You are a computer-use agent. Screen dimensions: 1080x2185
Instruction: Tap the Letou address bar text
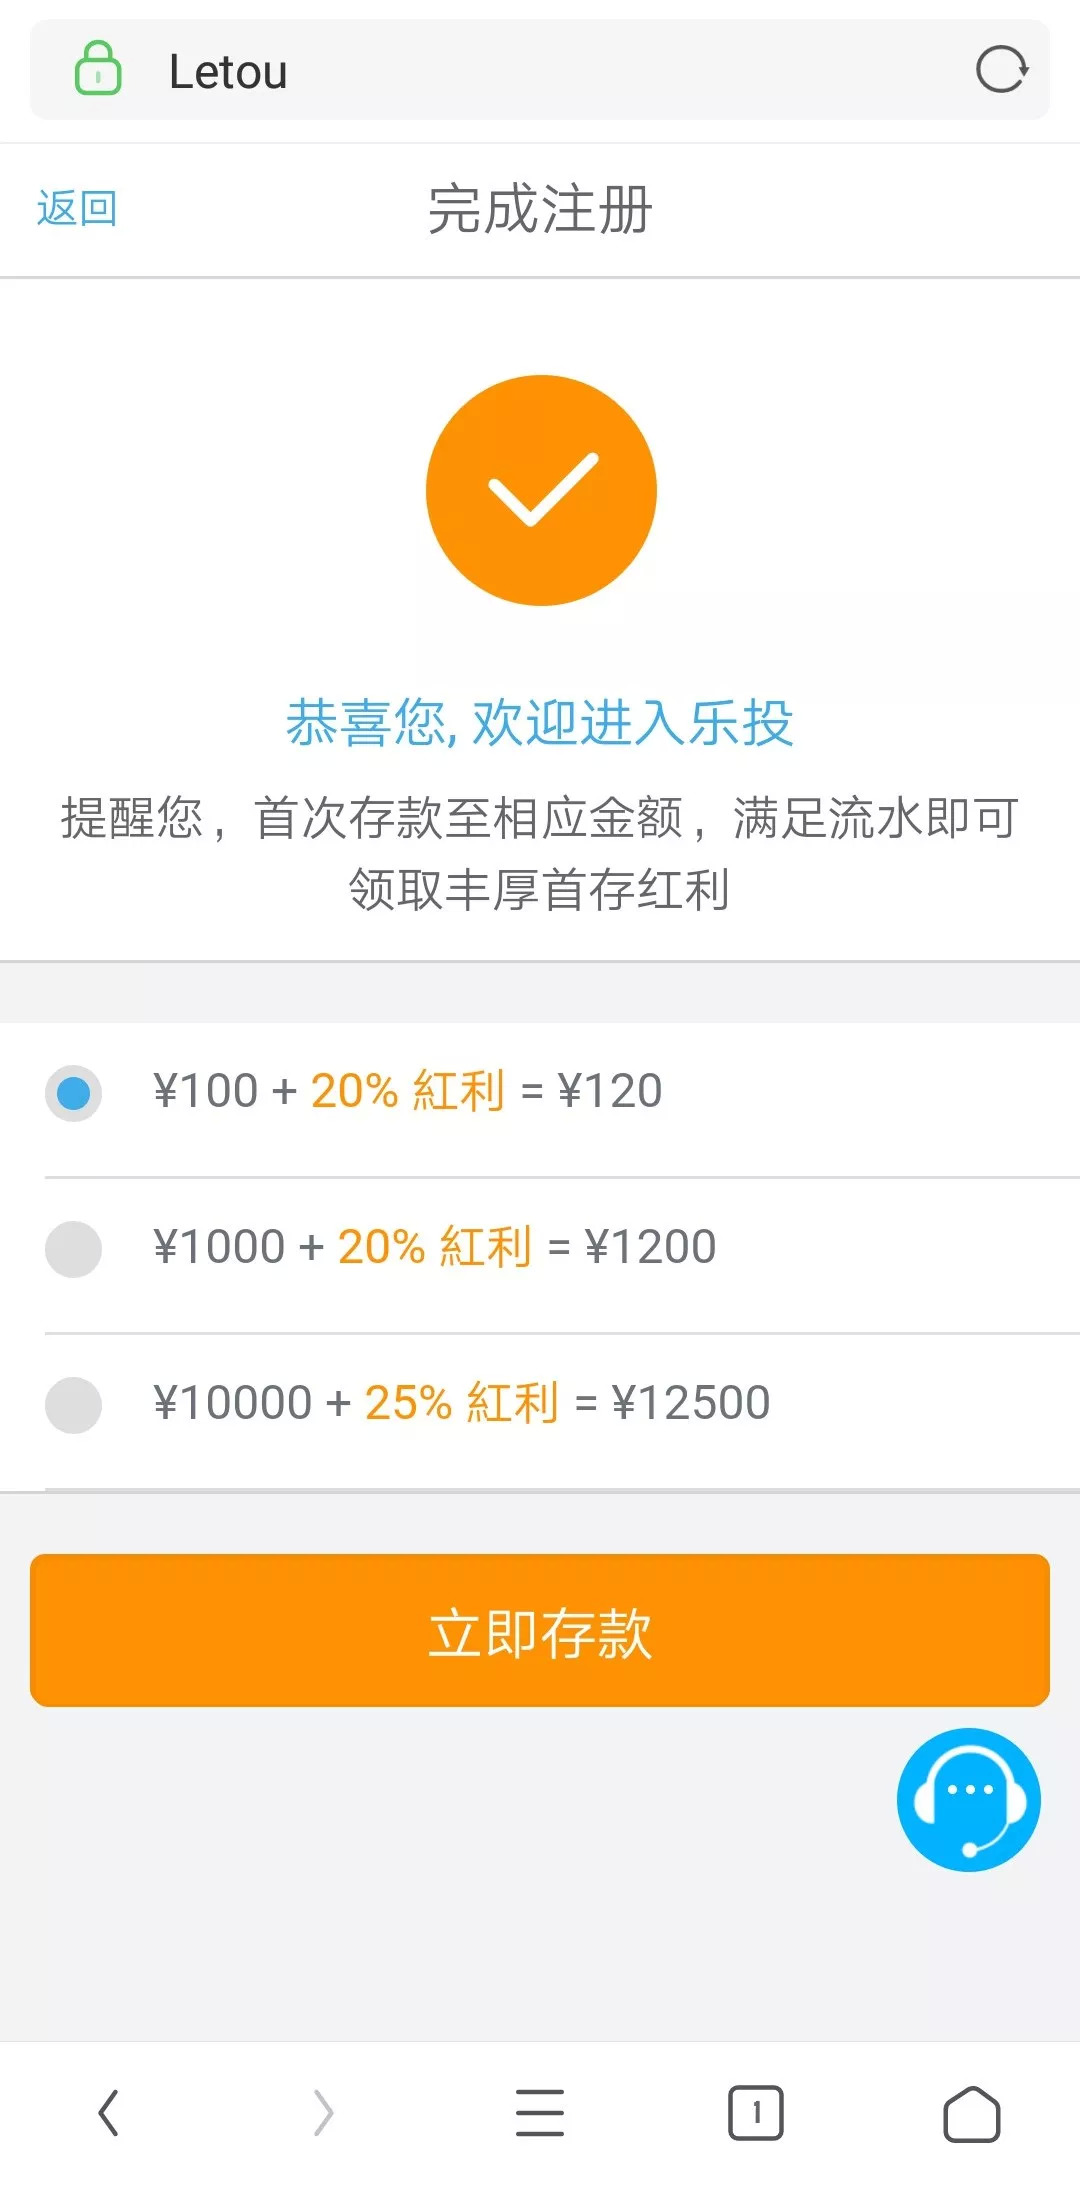pyautogui.click(x=228, y=72)
